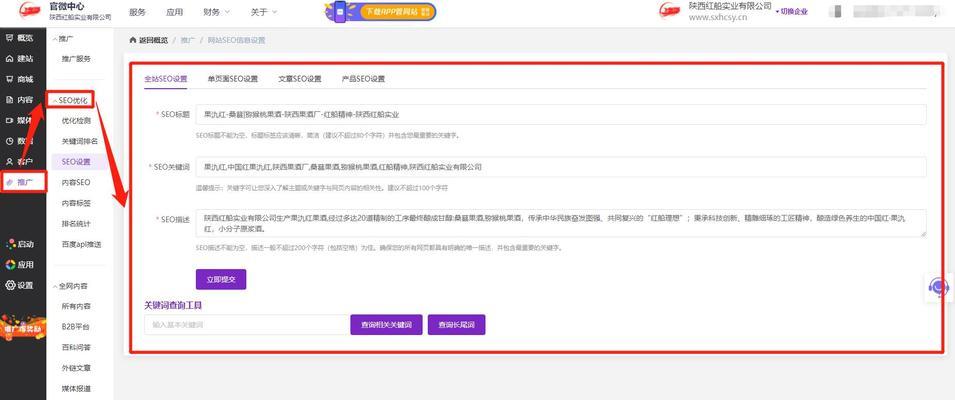Open 百度api推送 in the SEO menu
955x400 pixels.
click(81, 244)
